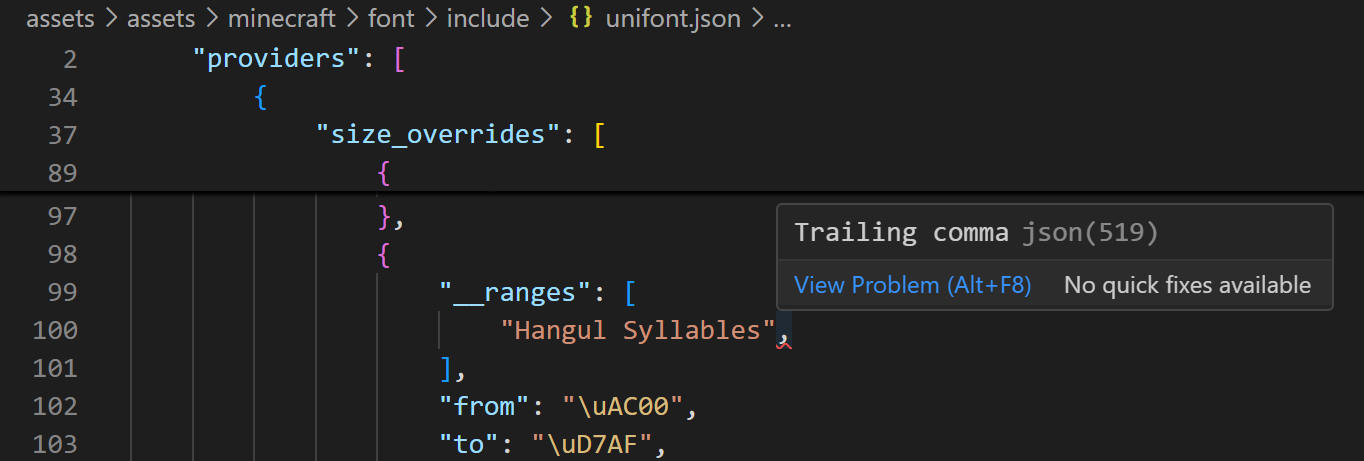
Task: Click the red-squiggled trailing comma
Action: coord(783,334)
